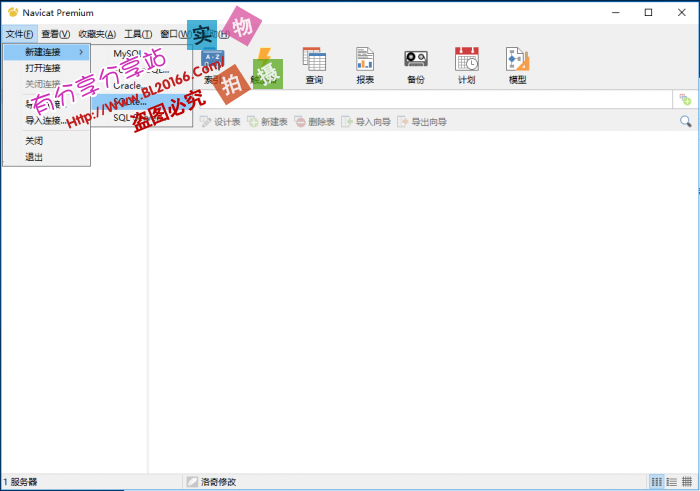Screen dimensions: 700x491
Task: Open the 窗口(W) menu
Action: 175,34
